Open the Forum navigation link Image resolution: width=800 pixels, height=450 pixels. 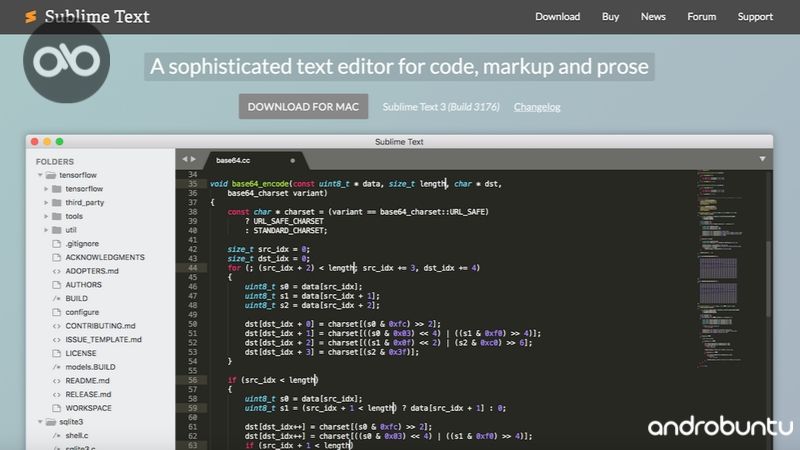coord(702,17)
